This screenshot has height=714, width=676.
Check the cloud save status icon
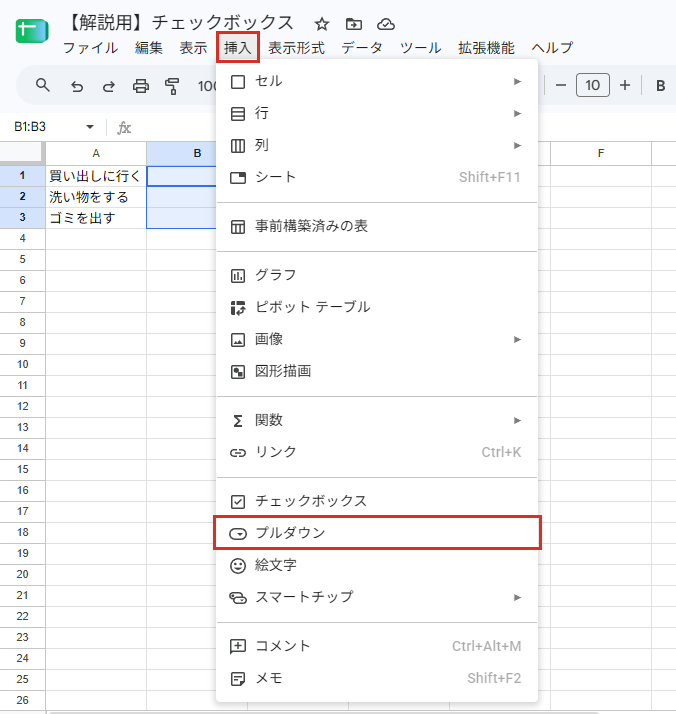tap(386, 24)
